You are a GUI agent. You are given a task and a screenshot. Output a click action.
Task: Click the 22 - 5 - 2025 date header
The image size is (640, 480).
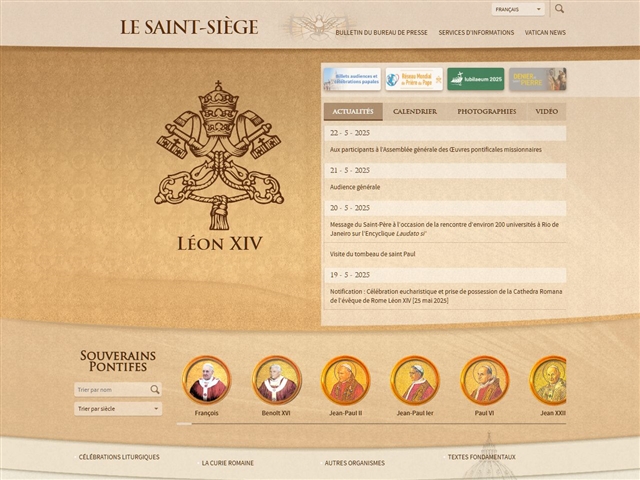click(x=445, y=133)
